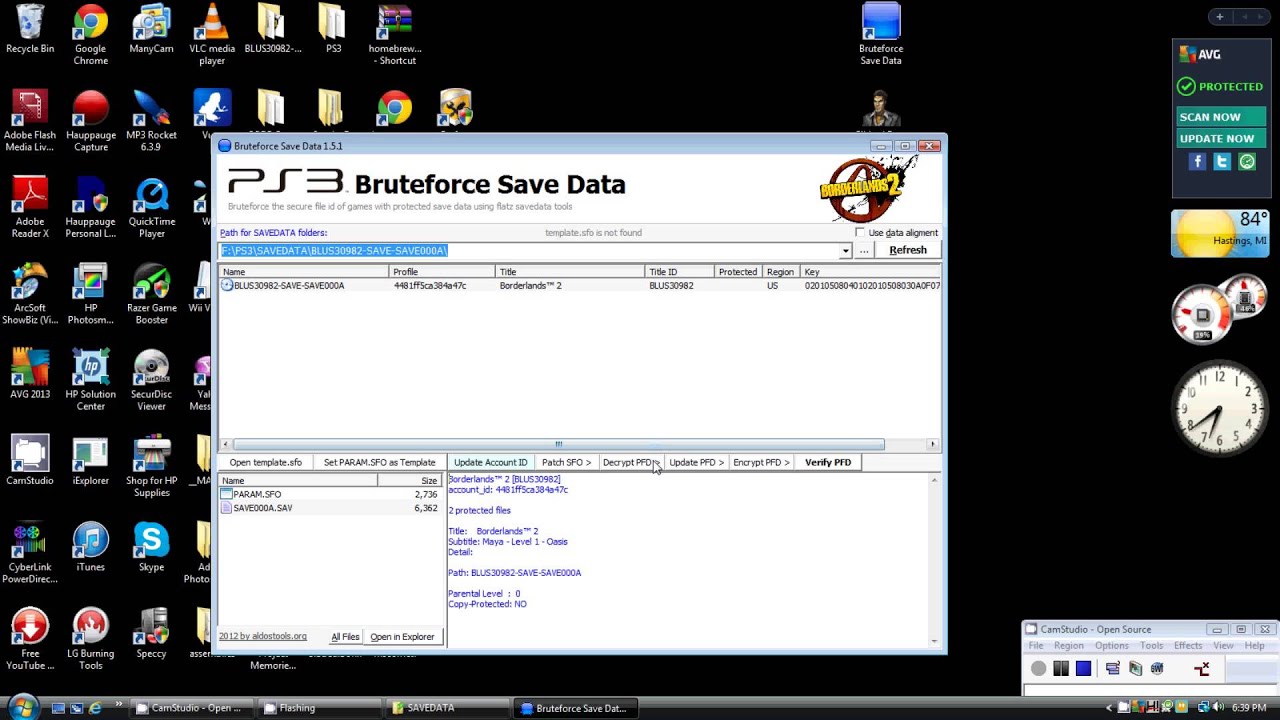The height and width of the screenshot is (720, 1280).
Task: Sort by Profile column header
Action: point(442,272)
